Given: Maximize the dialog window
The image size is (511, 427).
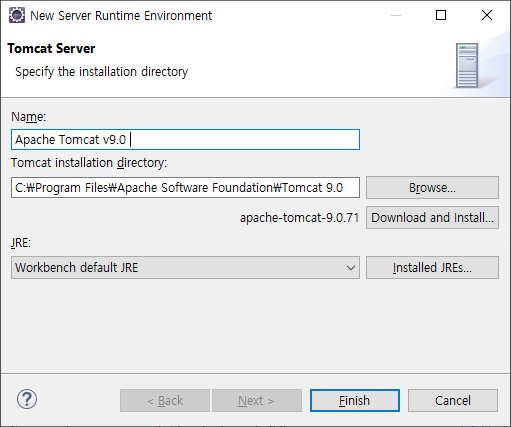Looking at the screenshot, I should pos(441,15).
